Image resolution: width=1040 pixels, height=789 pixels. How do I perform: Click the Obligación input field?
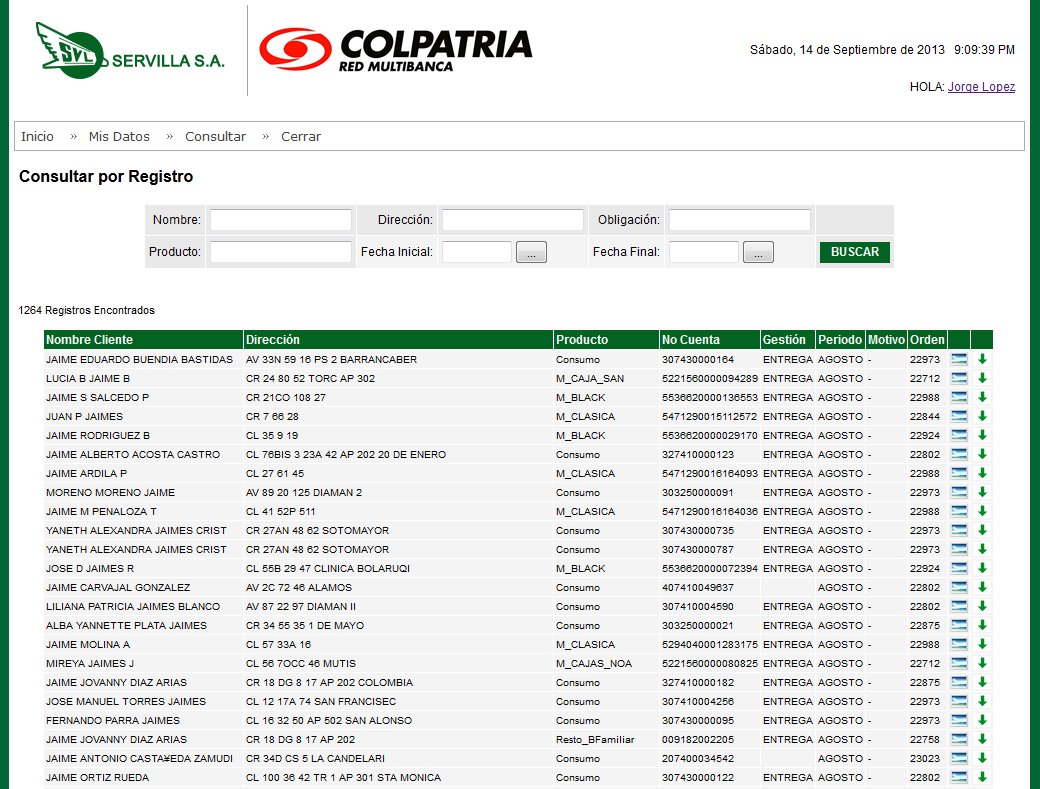740,219
